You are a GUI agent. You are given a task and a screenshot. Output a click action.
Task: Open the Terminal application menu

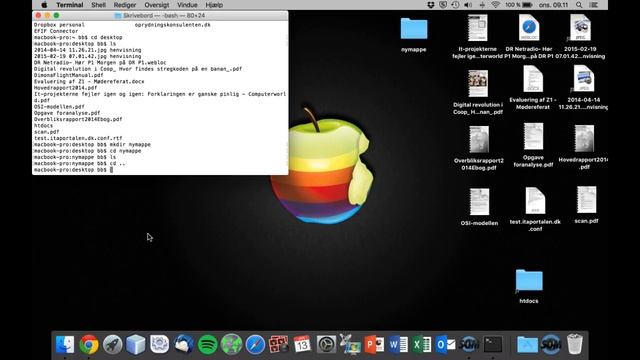click(x=70, y=5)
